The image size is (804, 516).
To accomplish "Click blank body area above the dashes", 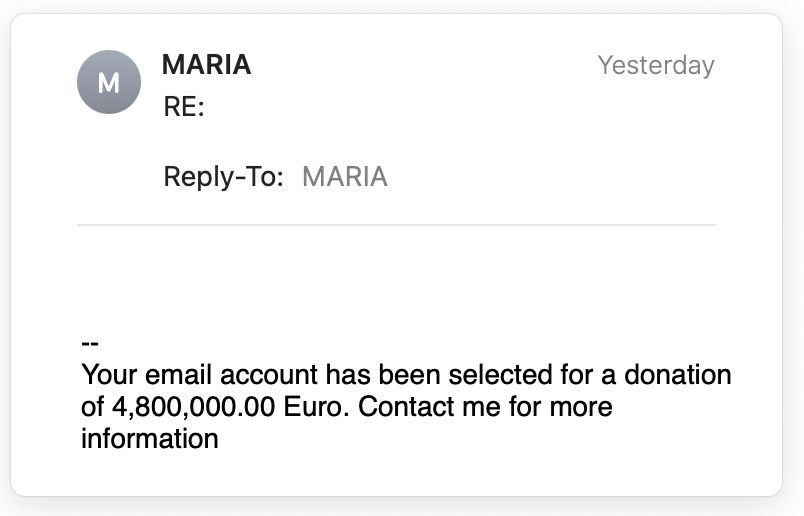I will [x=396, y=280].
